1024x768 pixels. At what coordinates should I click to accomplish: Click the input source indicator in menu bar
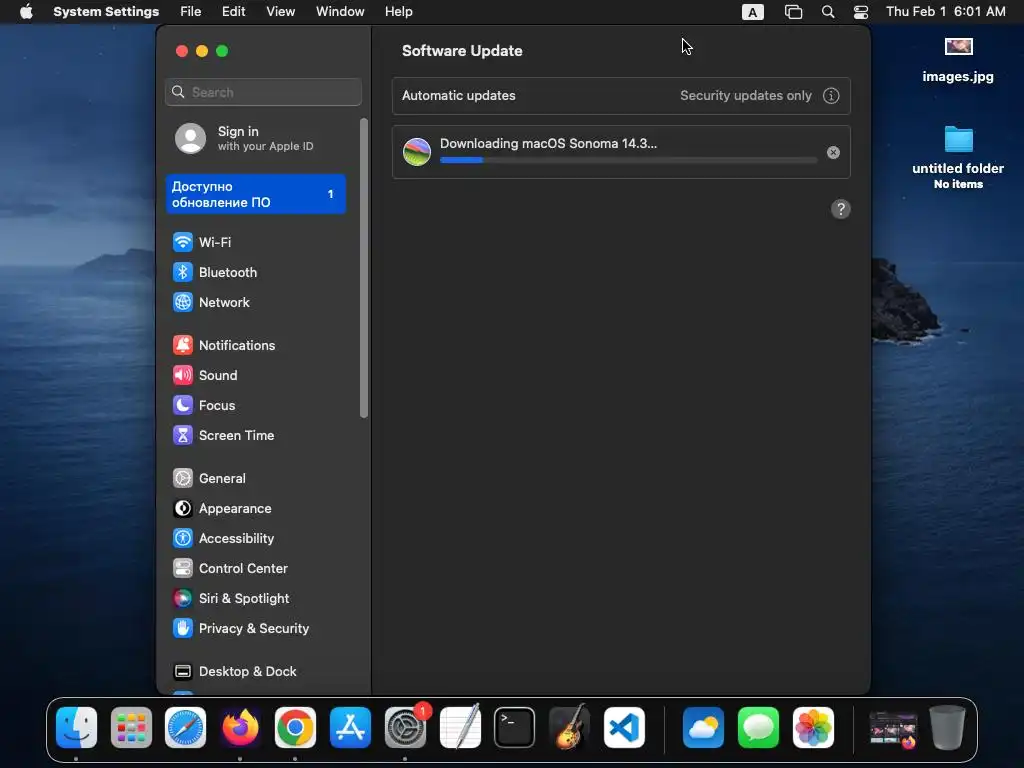click(x=752, y=12)
